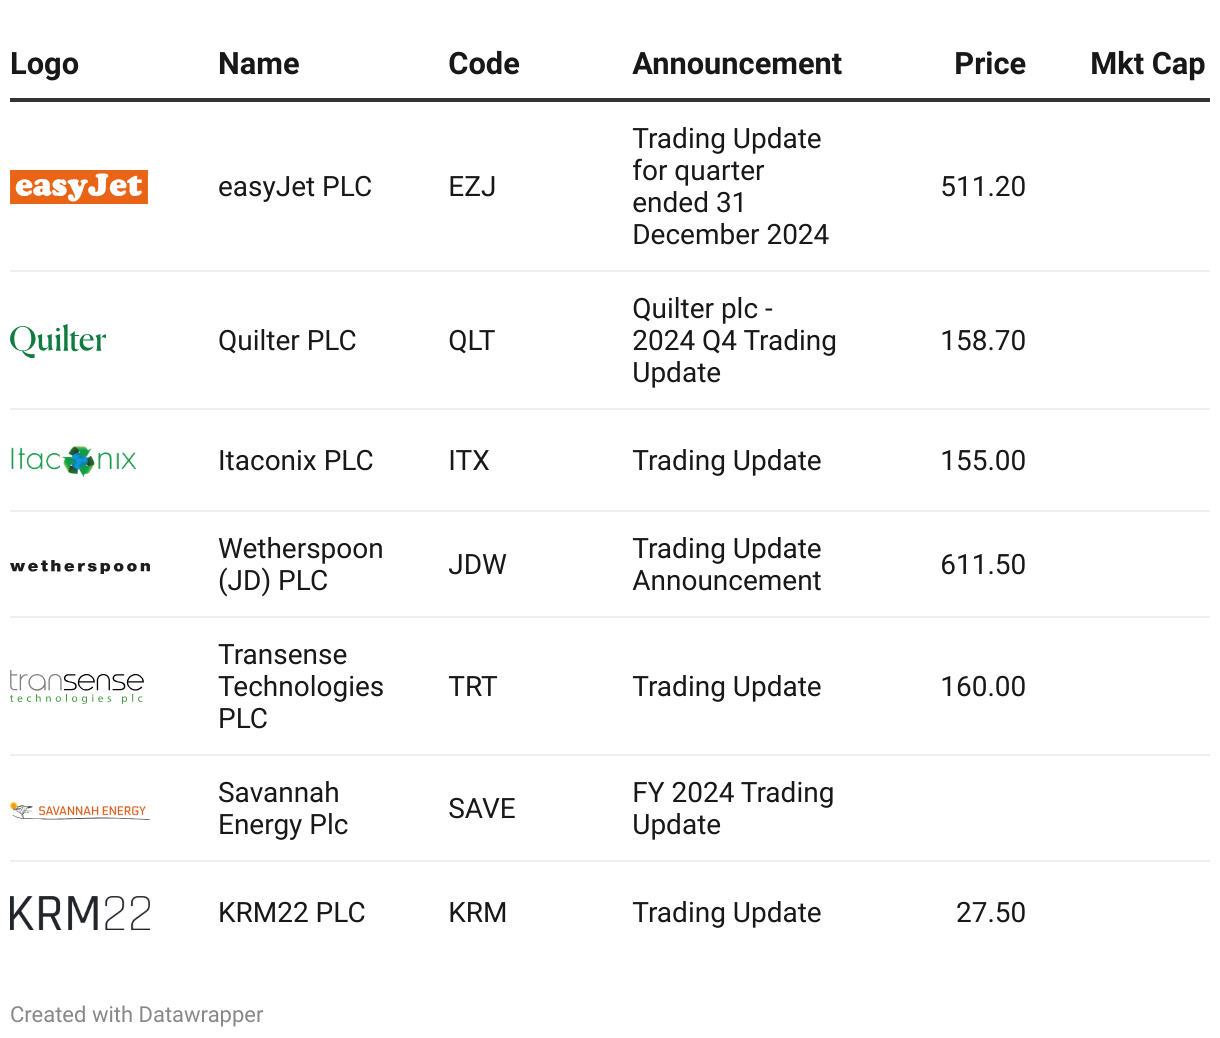Open Quilter 2024 Q4 Trading Update announcement
The height and width of the screenshot is (1038, 1220).
tap(734, 341)
